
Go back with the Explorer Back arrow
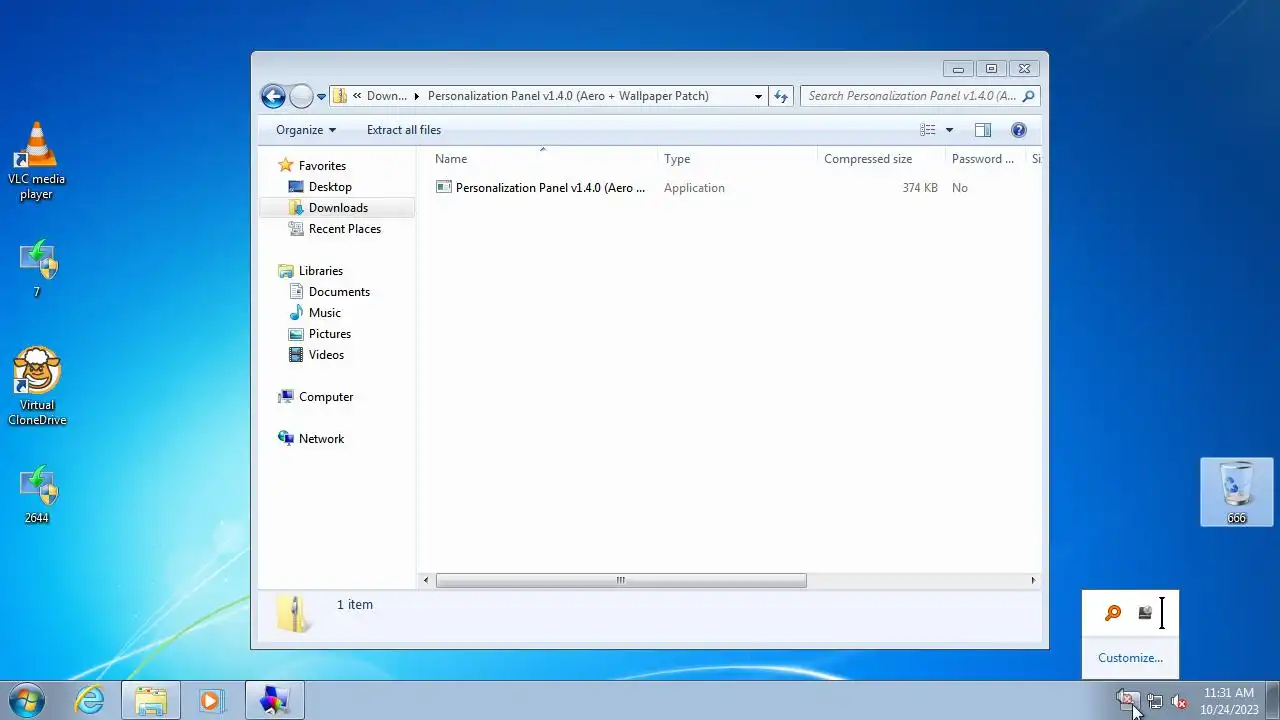click(x=273, y=96)
